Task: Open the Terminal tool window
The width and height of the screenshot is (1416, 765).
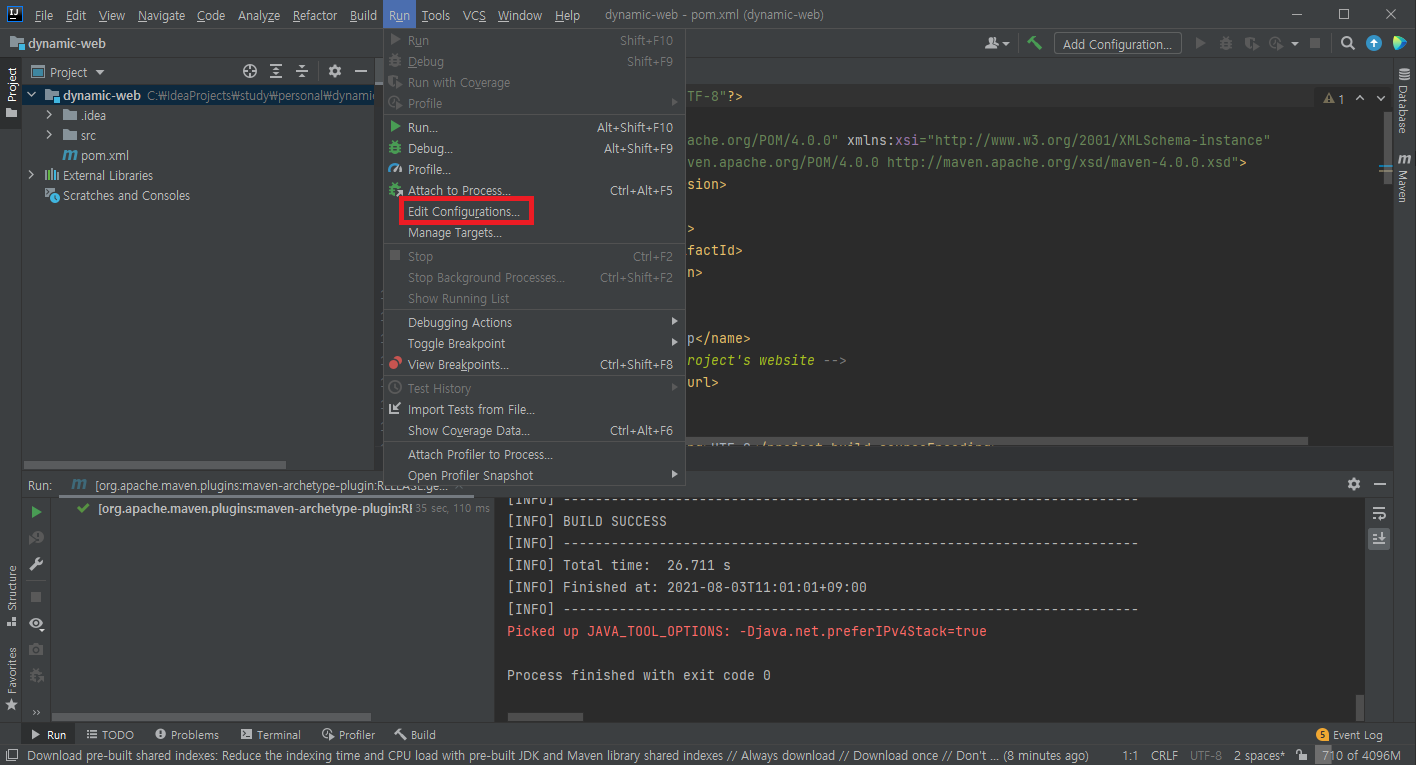Action: pyautogui.click(x=271, y=734)
